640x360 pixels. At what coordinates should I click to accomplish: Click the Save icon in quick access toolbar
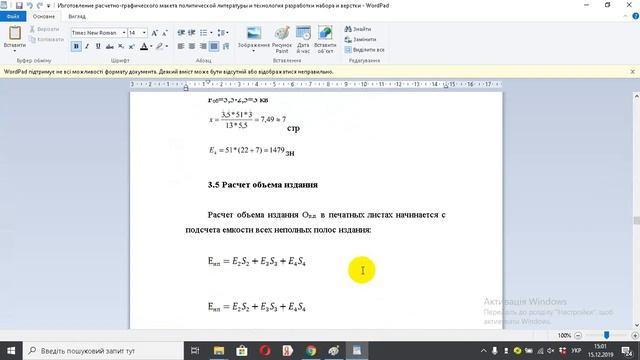pos(19,5)
